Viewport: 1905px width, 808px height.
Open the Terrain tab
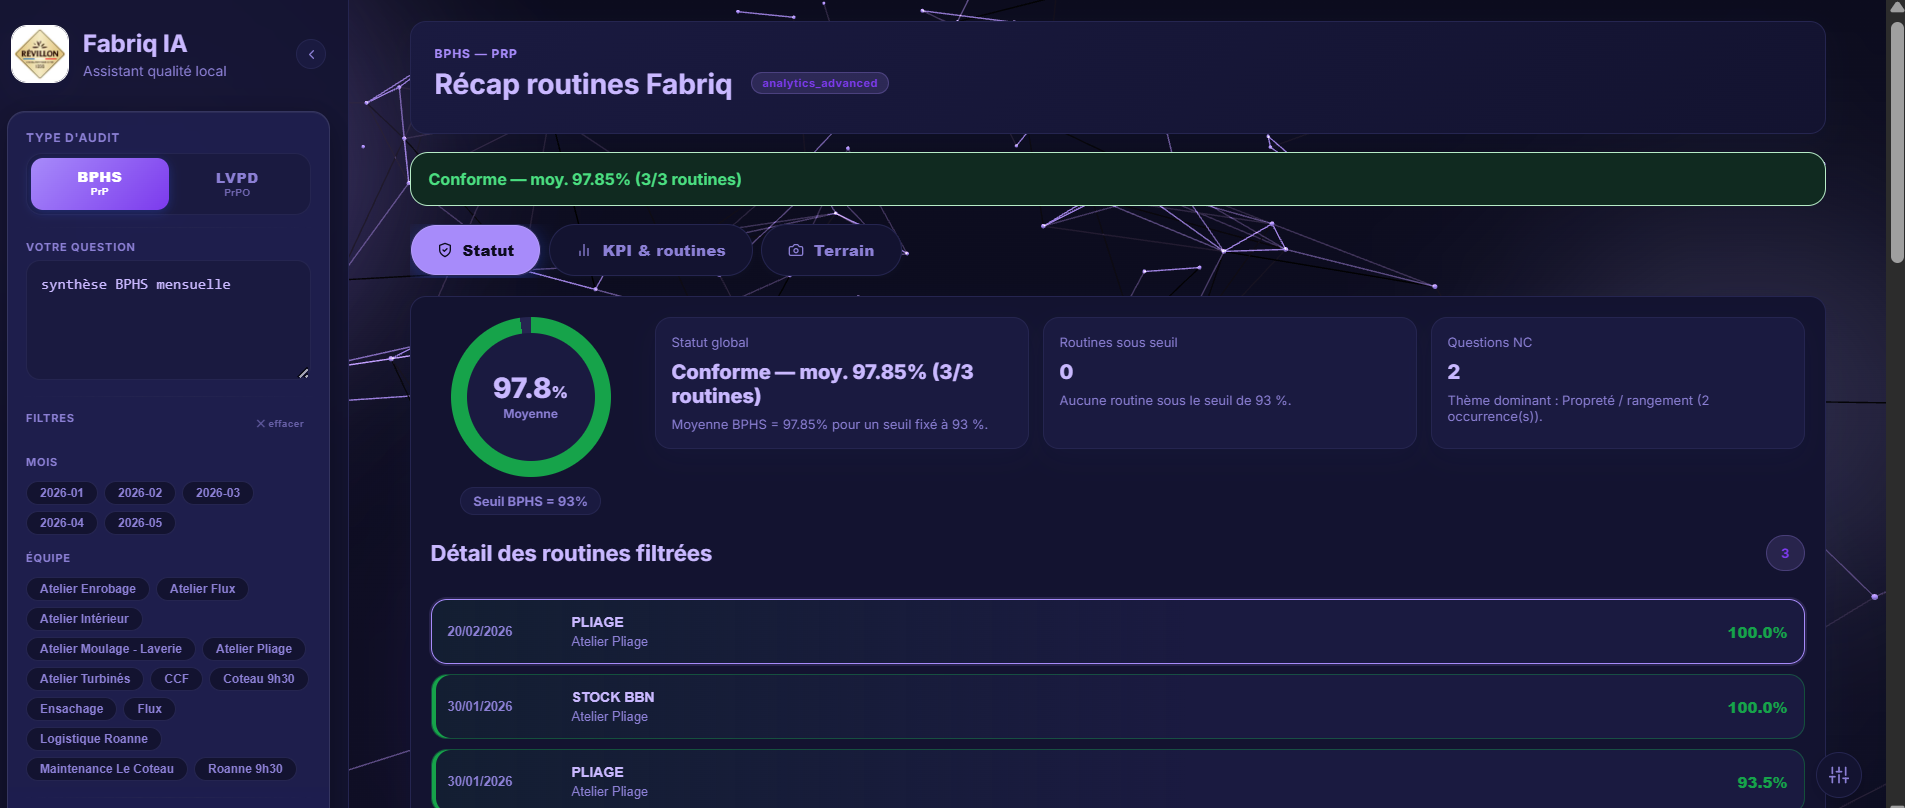pos(831,250)
